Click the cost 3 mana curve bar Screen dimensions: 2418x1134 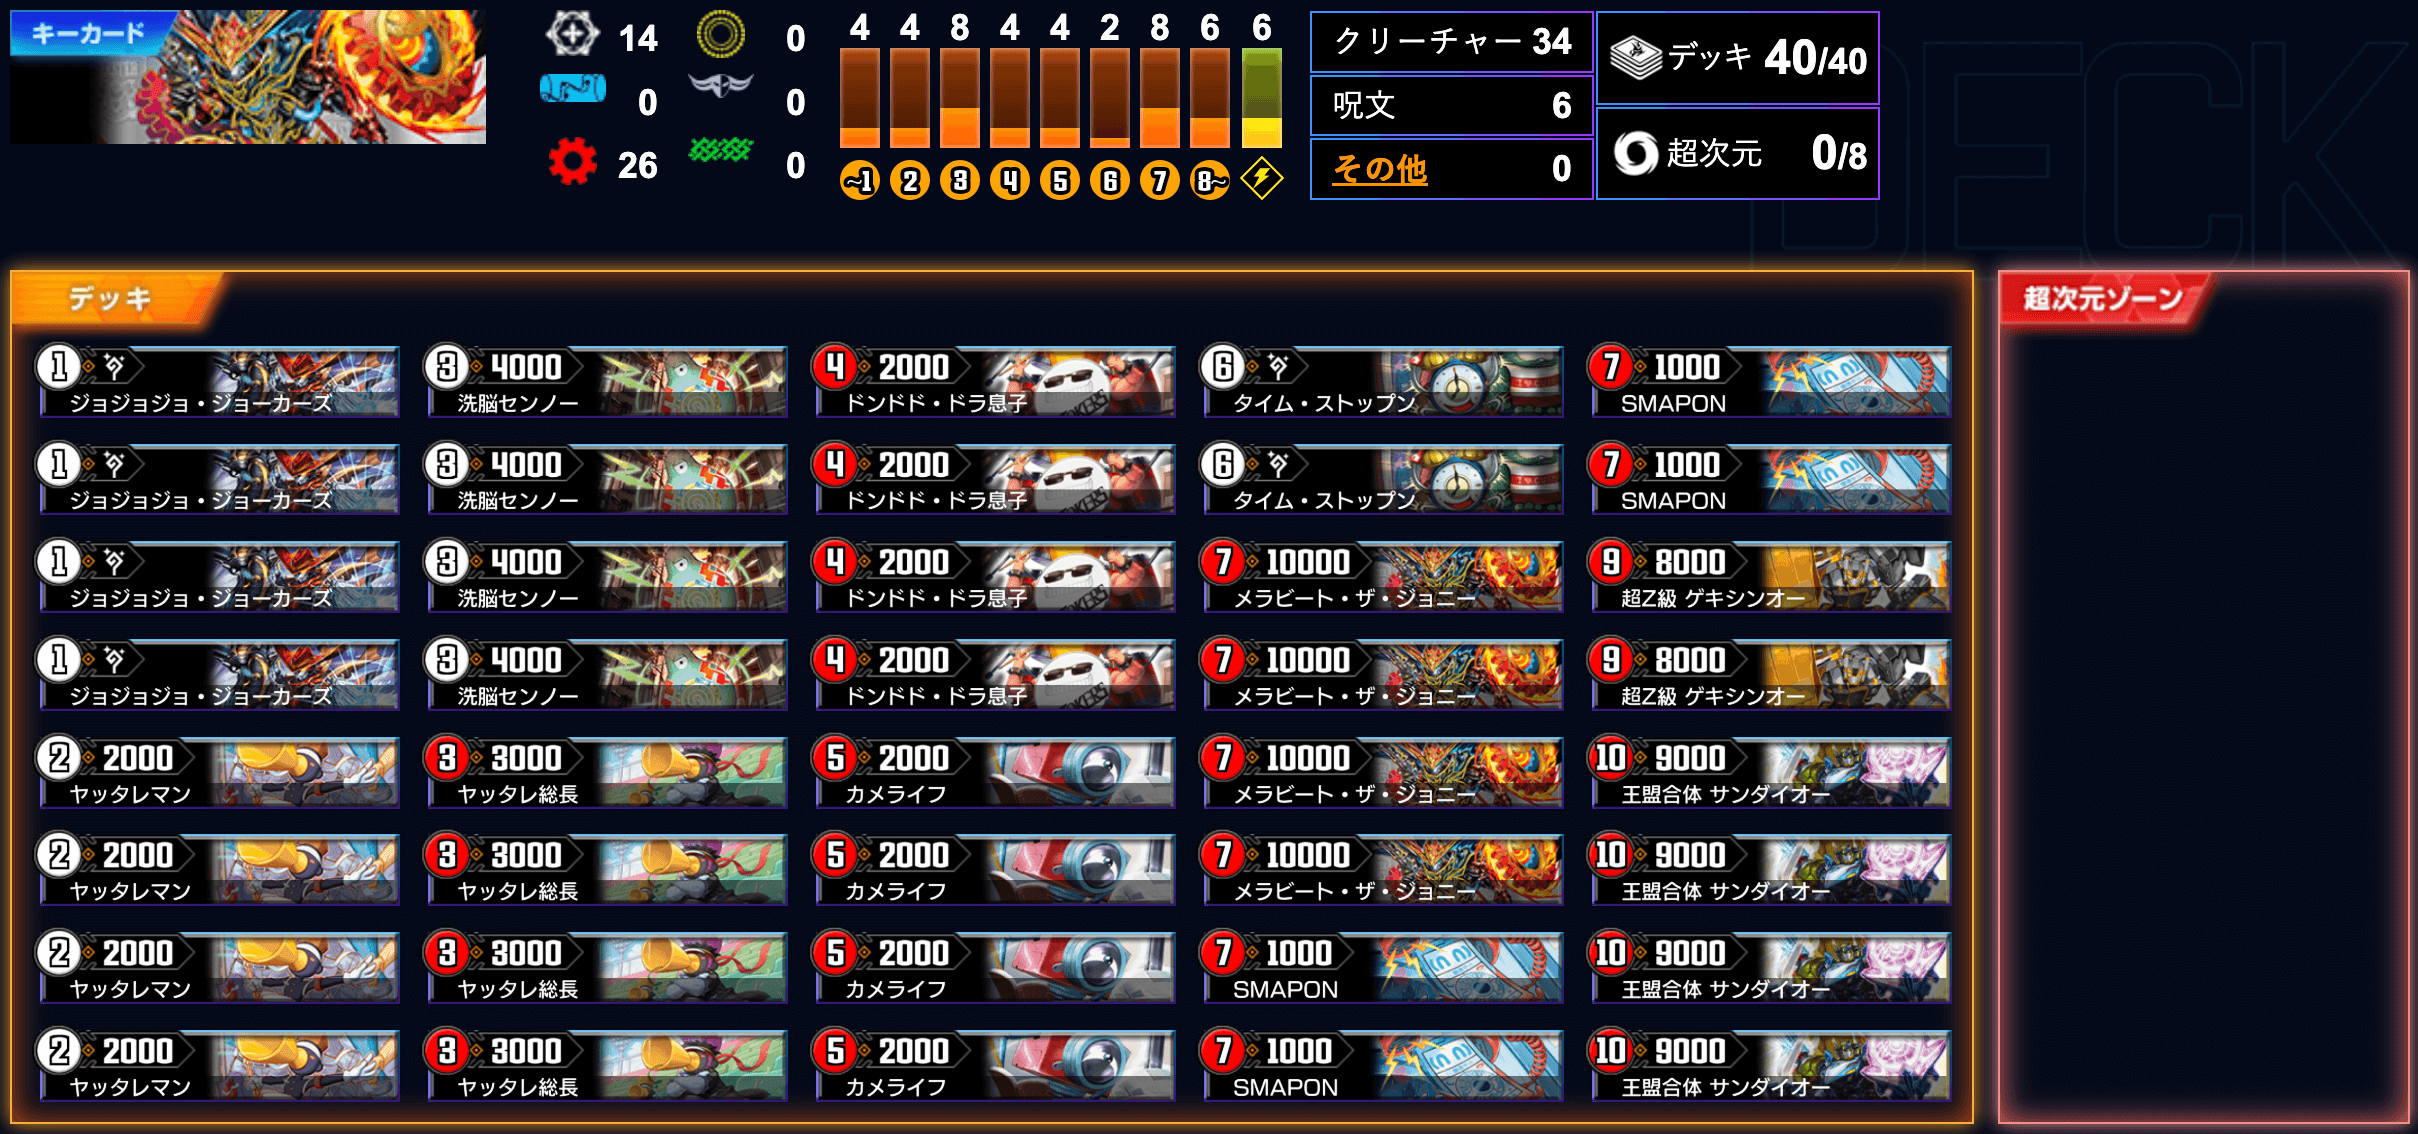point(960,98)
